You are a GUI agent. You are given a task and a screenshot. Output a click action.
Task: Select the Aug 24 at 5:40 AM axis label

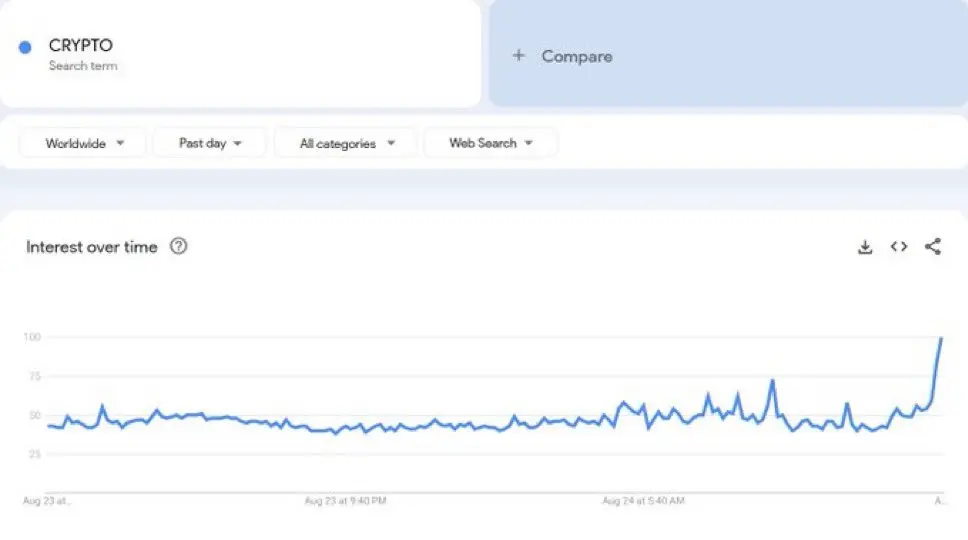[643, 501]
